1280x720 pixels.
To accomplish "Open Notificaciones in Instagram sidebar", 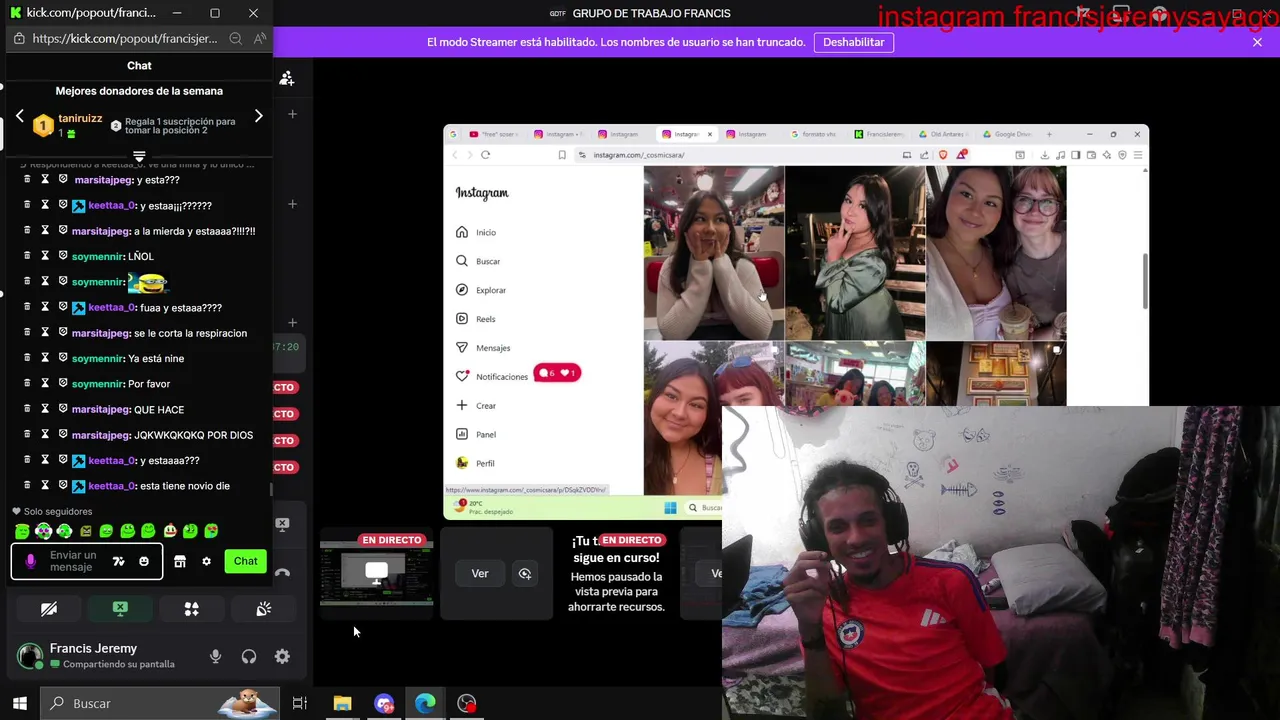I will [x=492, y=377].
